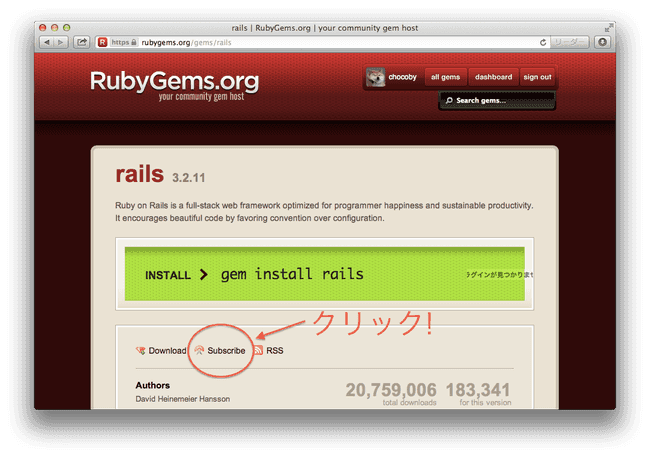Click the Subscribe radar icon
Image resolution: width=650 pixels, height=457 pixels.
pos(200,351)
